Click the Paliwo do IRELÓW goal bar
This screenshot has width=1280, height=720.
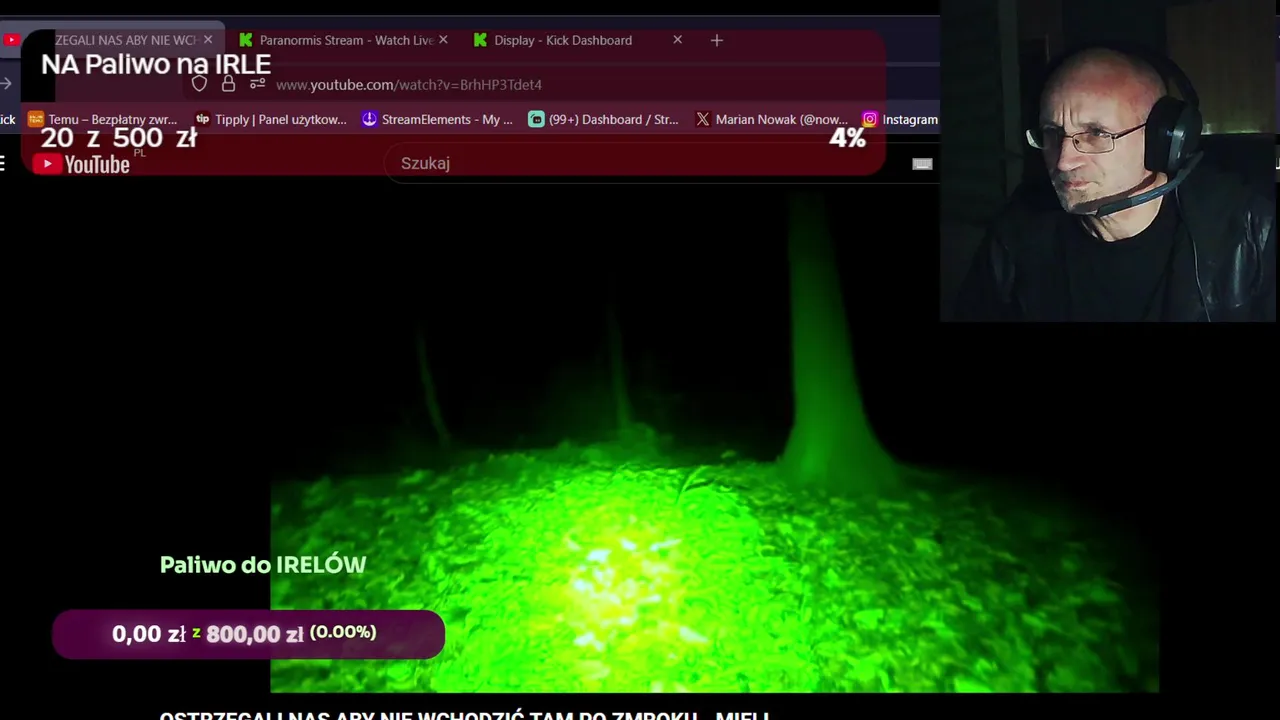(248, 634)
